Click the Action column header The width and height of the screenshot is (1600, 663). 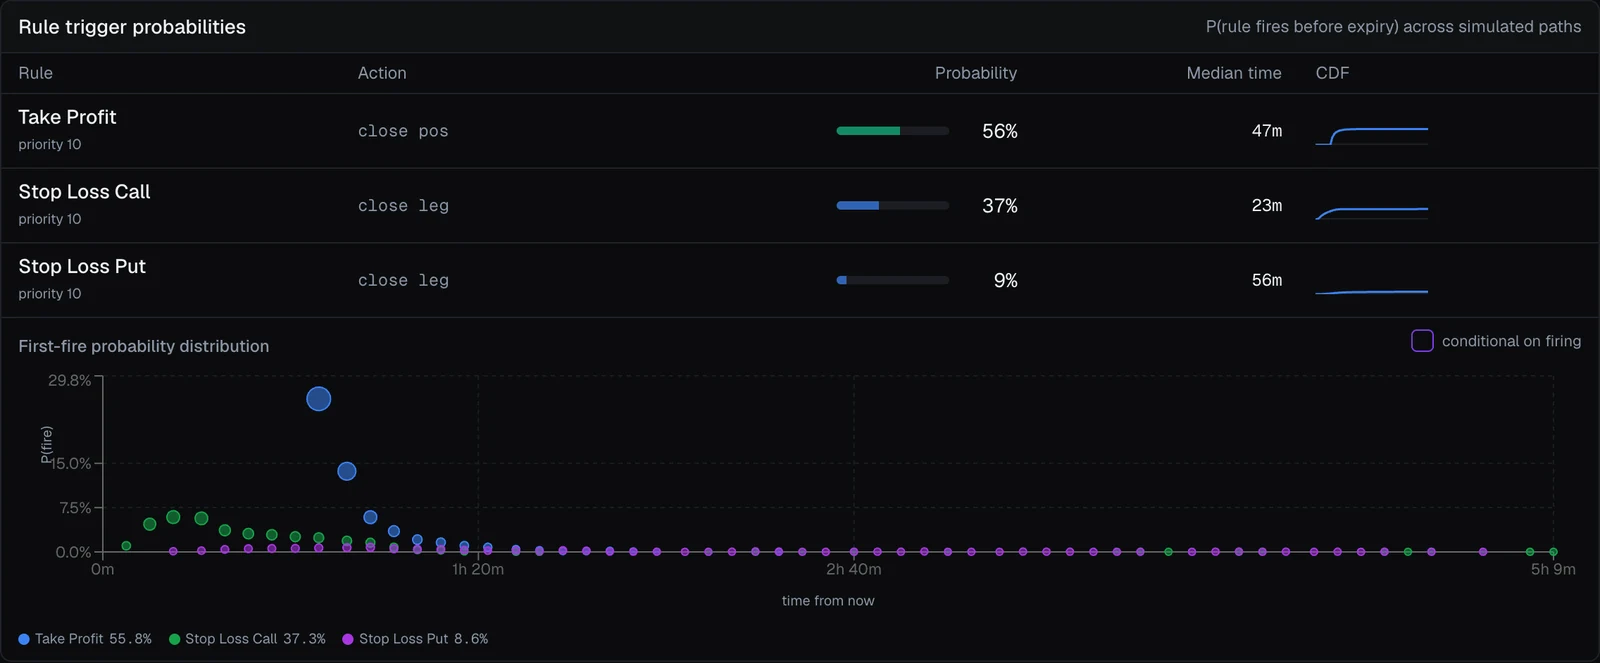coord(382,73)
